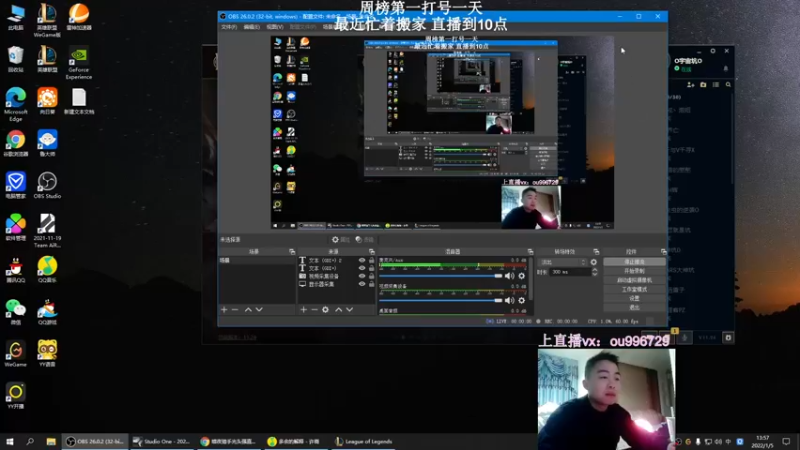
Task: Open the 编辑(E) menu in OBS
Action: [252, 27]
